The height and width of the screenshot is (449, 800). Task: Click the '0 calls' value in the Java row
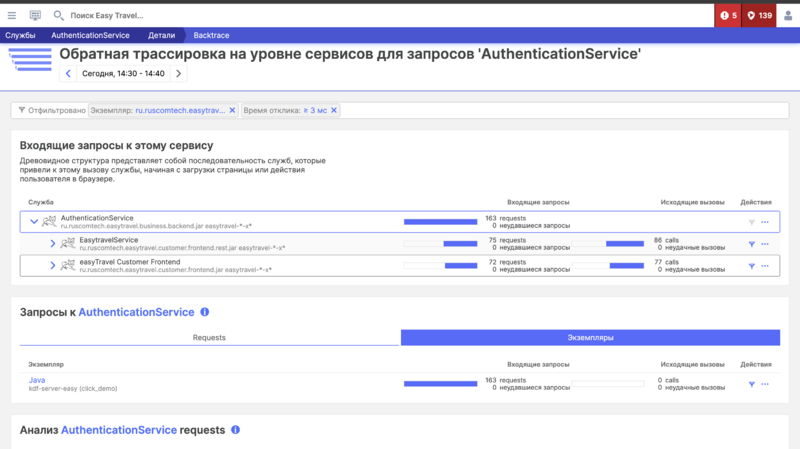coord(668,380)
